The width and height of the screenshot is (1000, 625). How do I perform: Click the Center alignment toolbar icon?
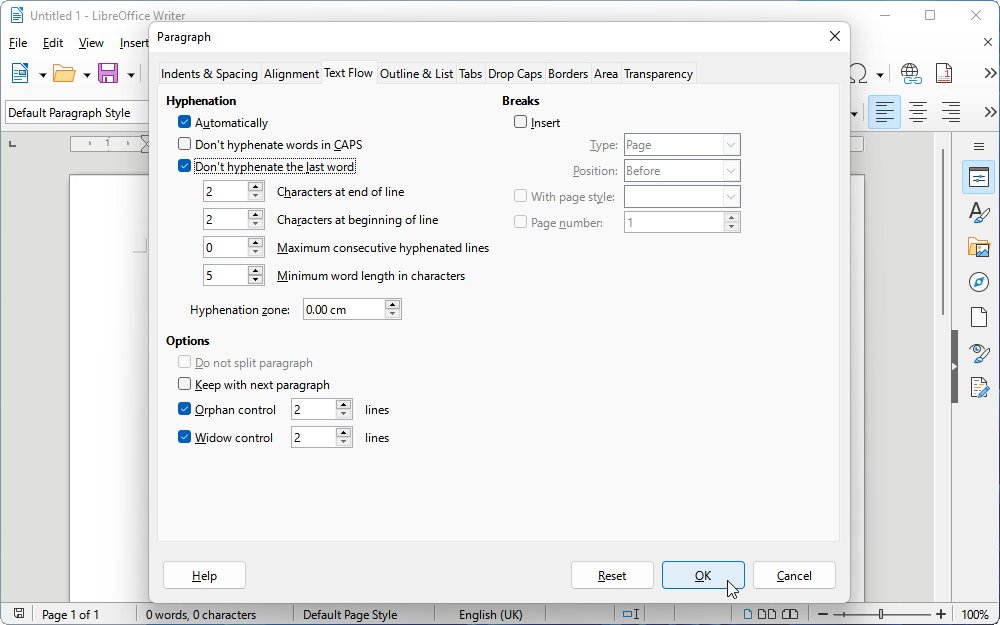(x=917, y=113)
